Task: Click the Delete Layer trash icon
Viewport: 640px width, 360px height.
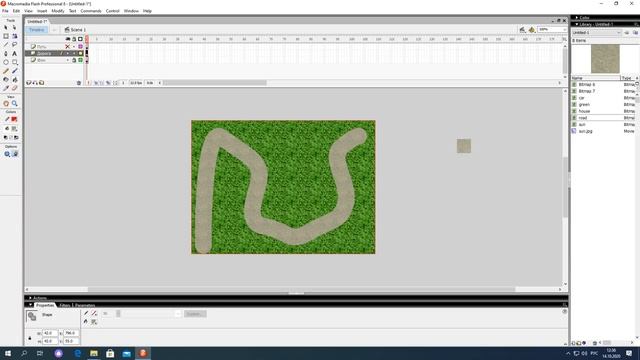Action: 79,83
